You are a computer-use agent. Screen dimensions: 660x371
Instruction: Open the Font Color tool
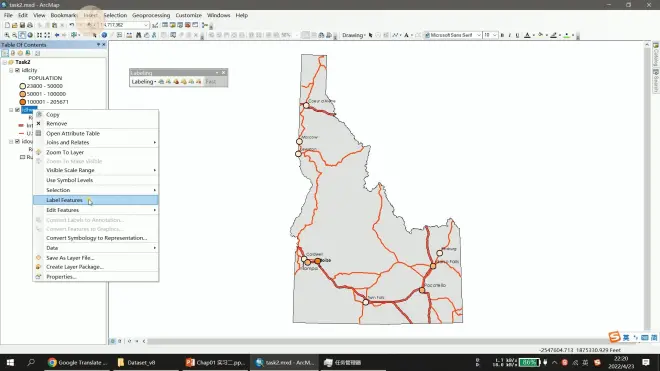(527, 35)
